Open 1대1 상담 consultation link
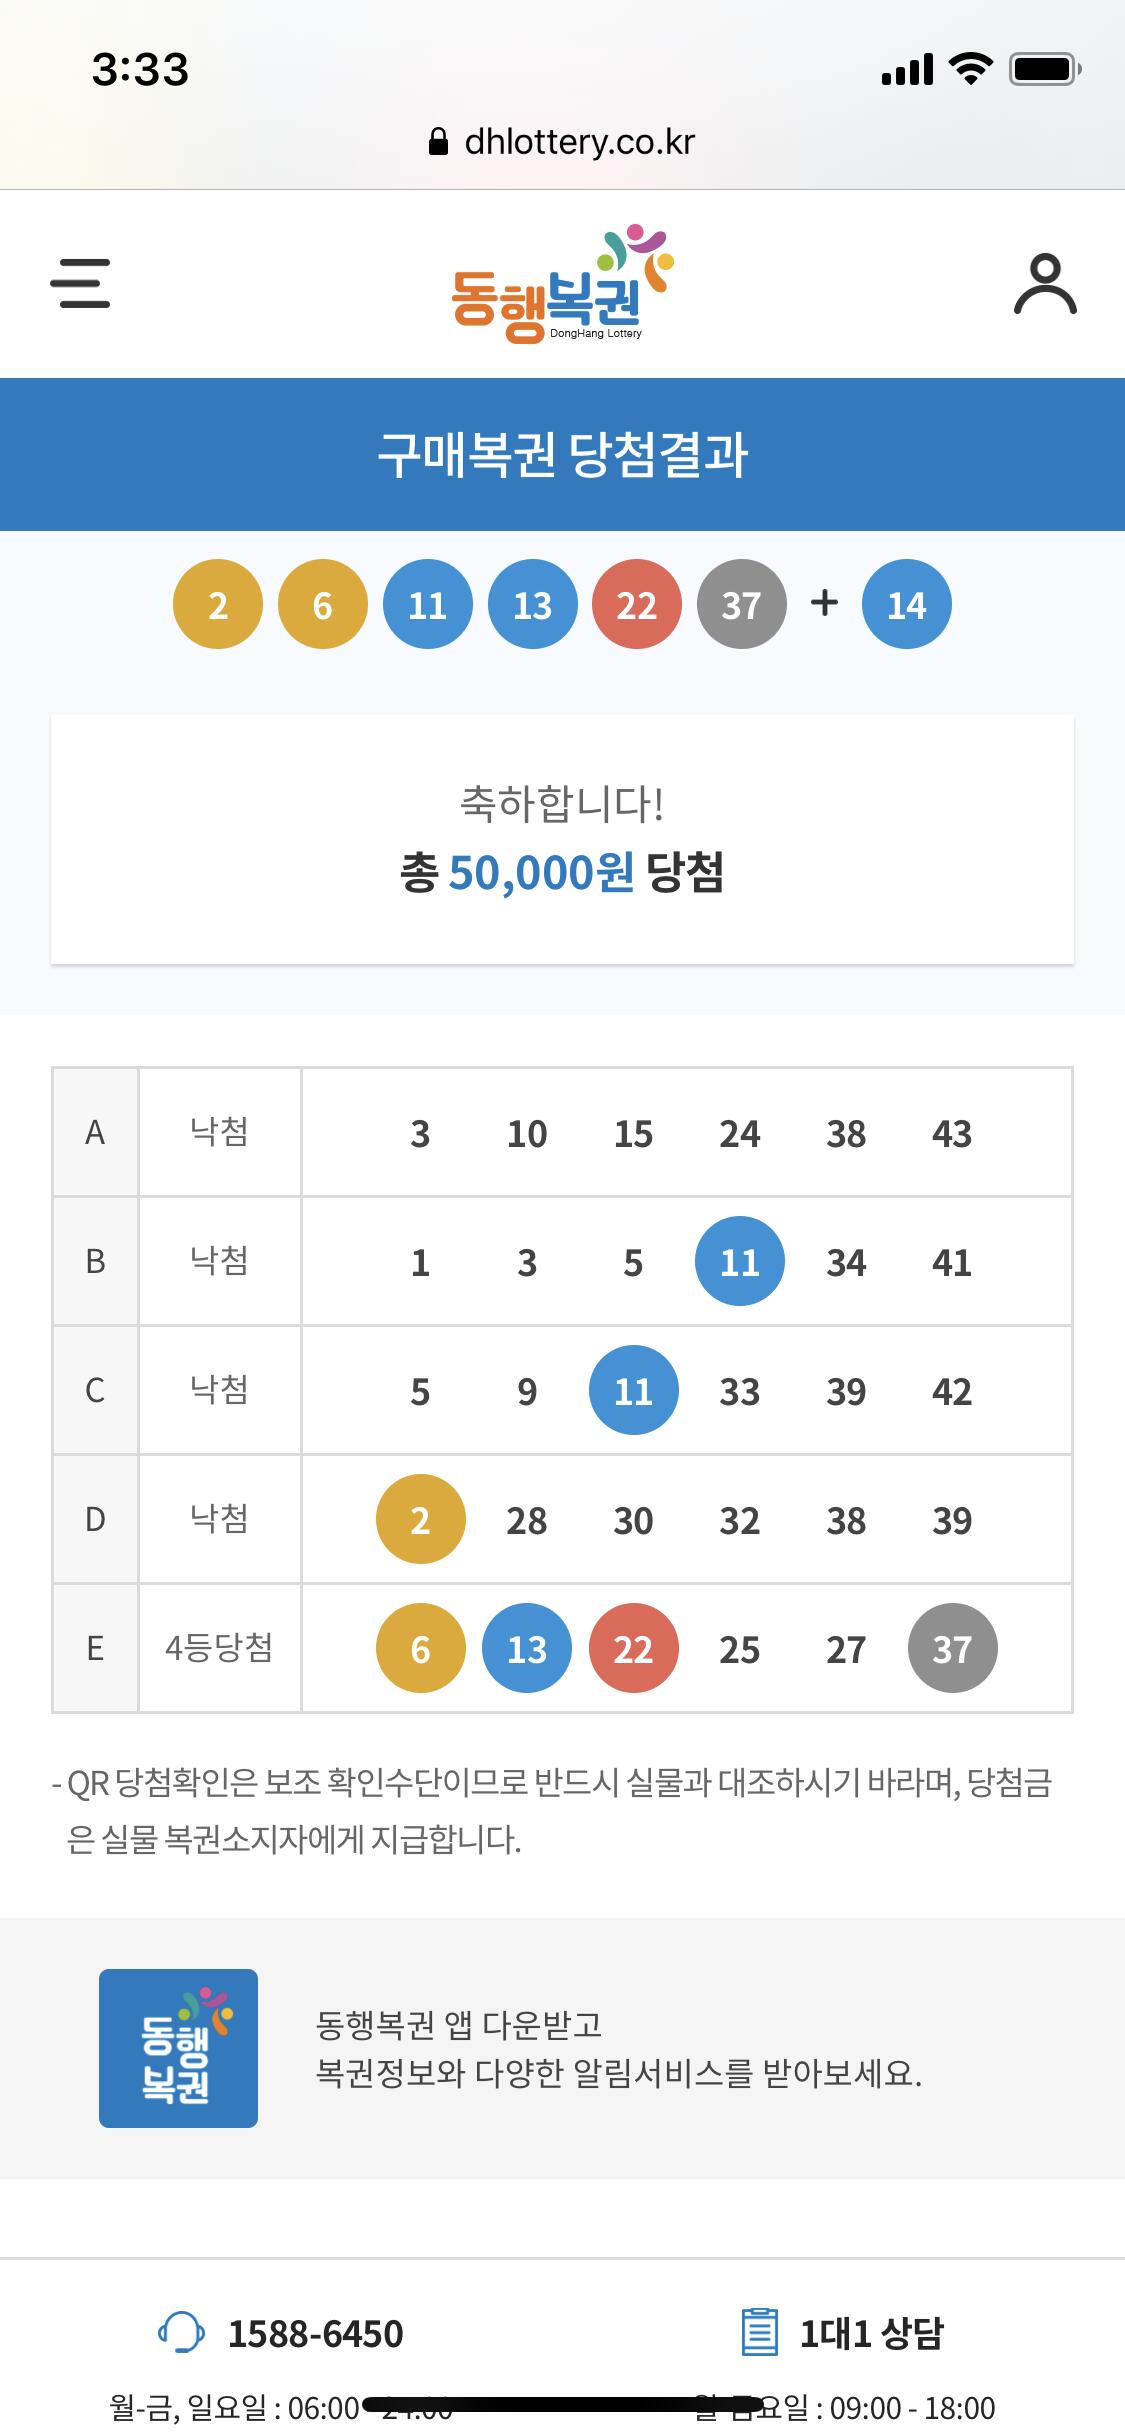Viewport: 1125px width, 2436px height. click(871, 2333)
